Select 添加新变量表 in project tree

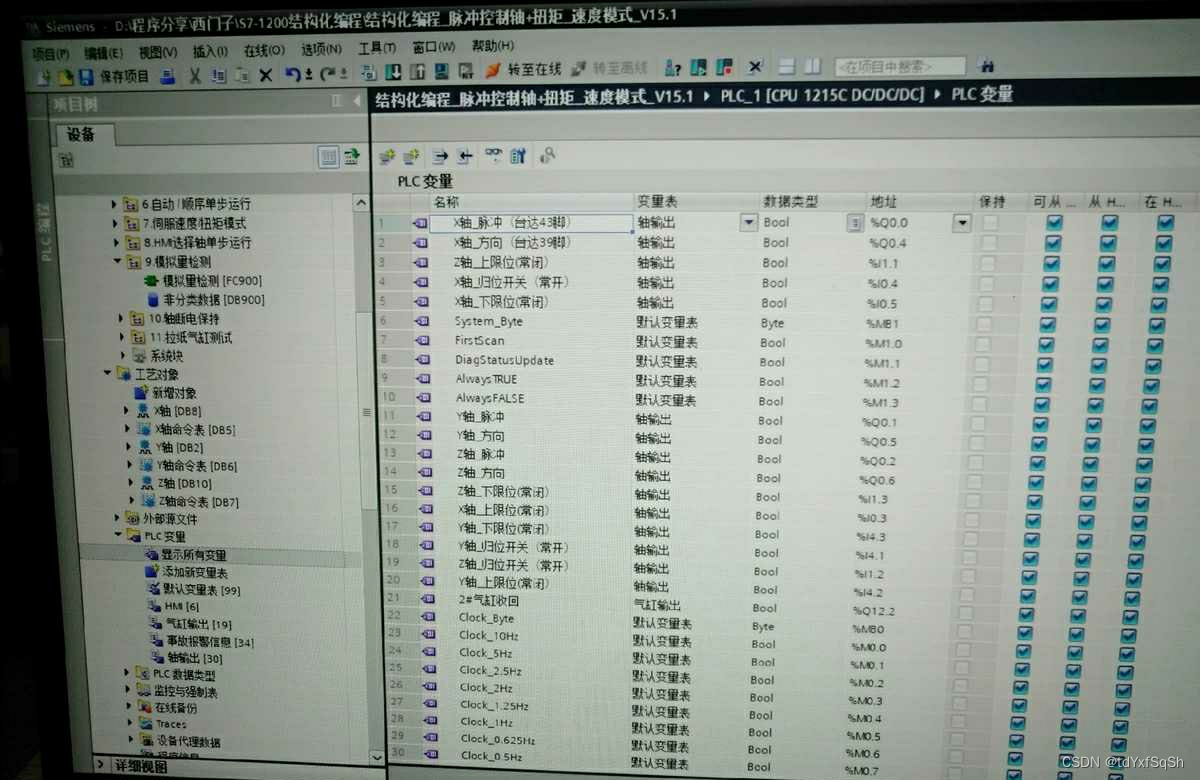click(185, 572)
